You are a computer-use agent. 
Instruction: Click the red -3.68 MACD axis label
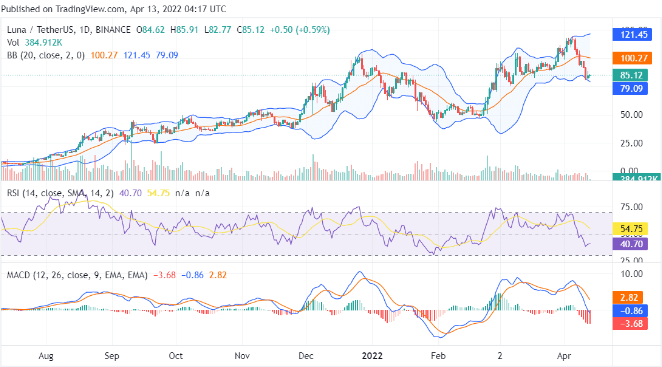630,324
